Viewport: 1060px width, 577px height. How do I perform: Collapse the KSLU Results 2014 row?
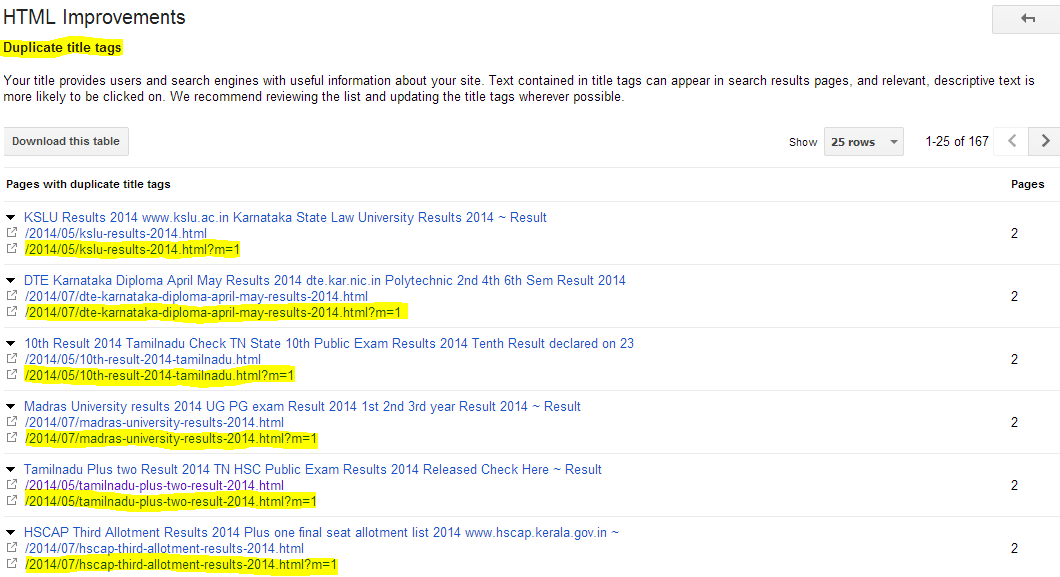tap(11, 218)
